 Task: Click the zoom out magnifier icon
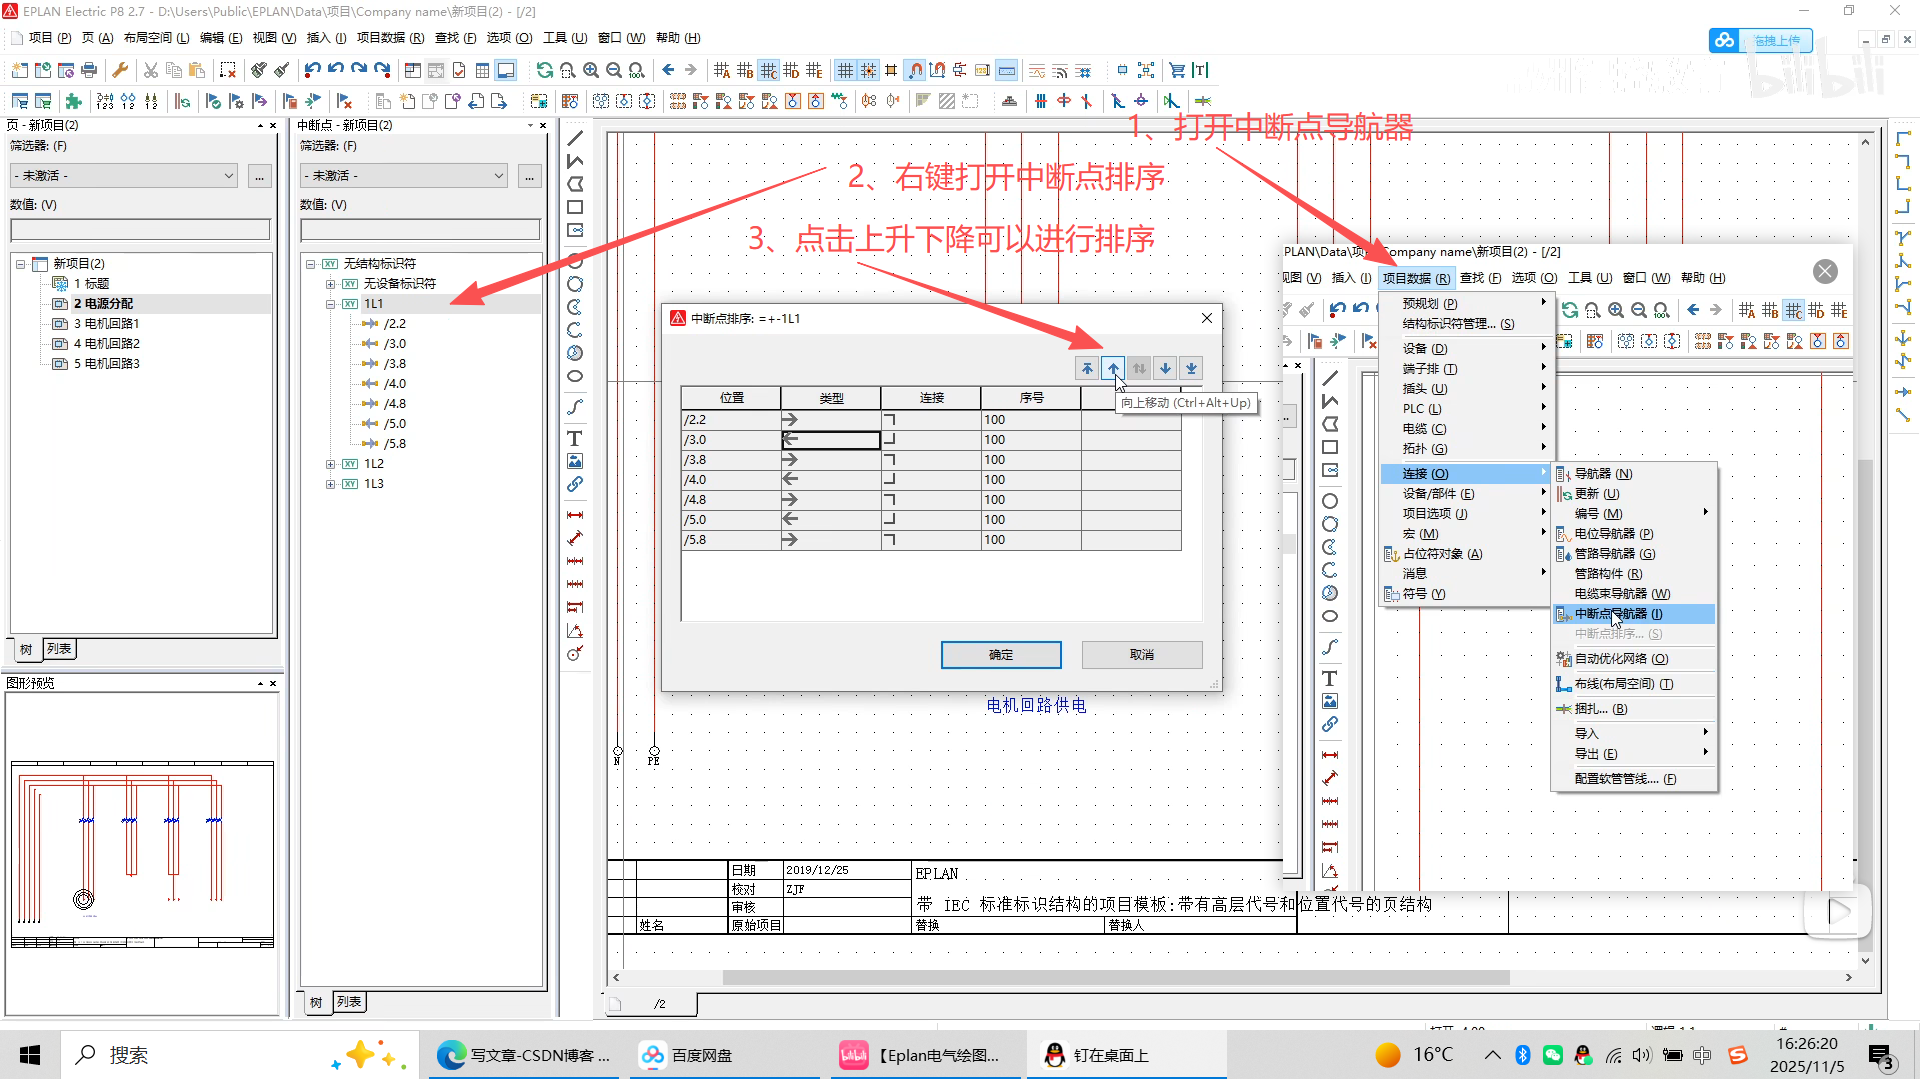[614, 70]
